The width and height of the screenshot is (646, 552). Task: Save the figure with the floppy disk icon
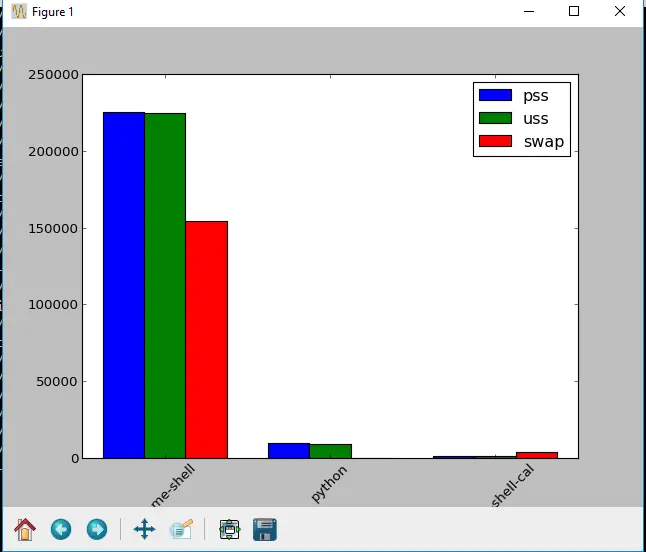(x=265, y=529)
